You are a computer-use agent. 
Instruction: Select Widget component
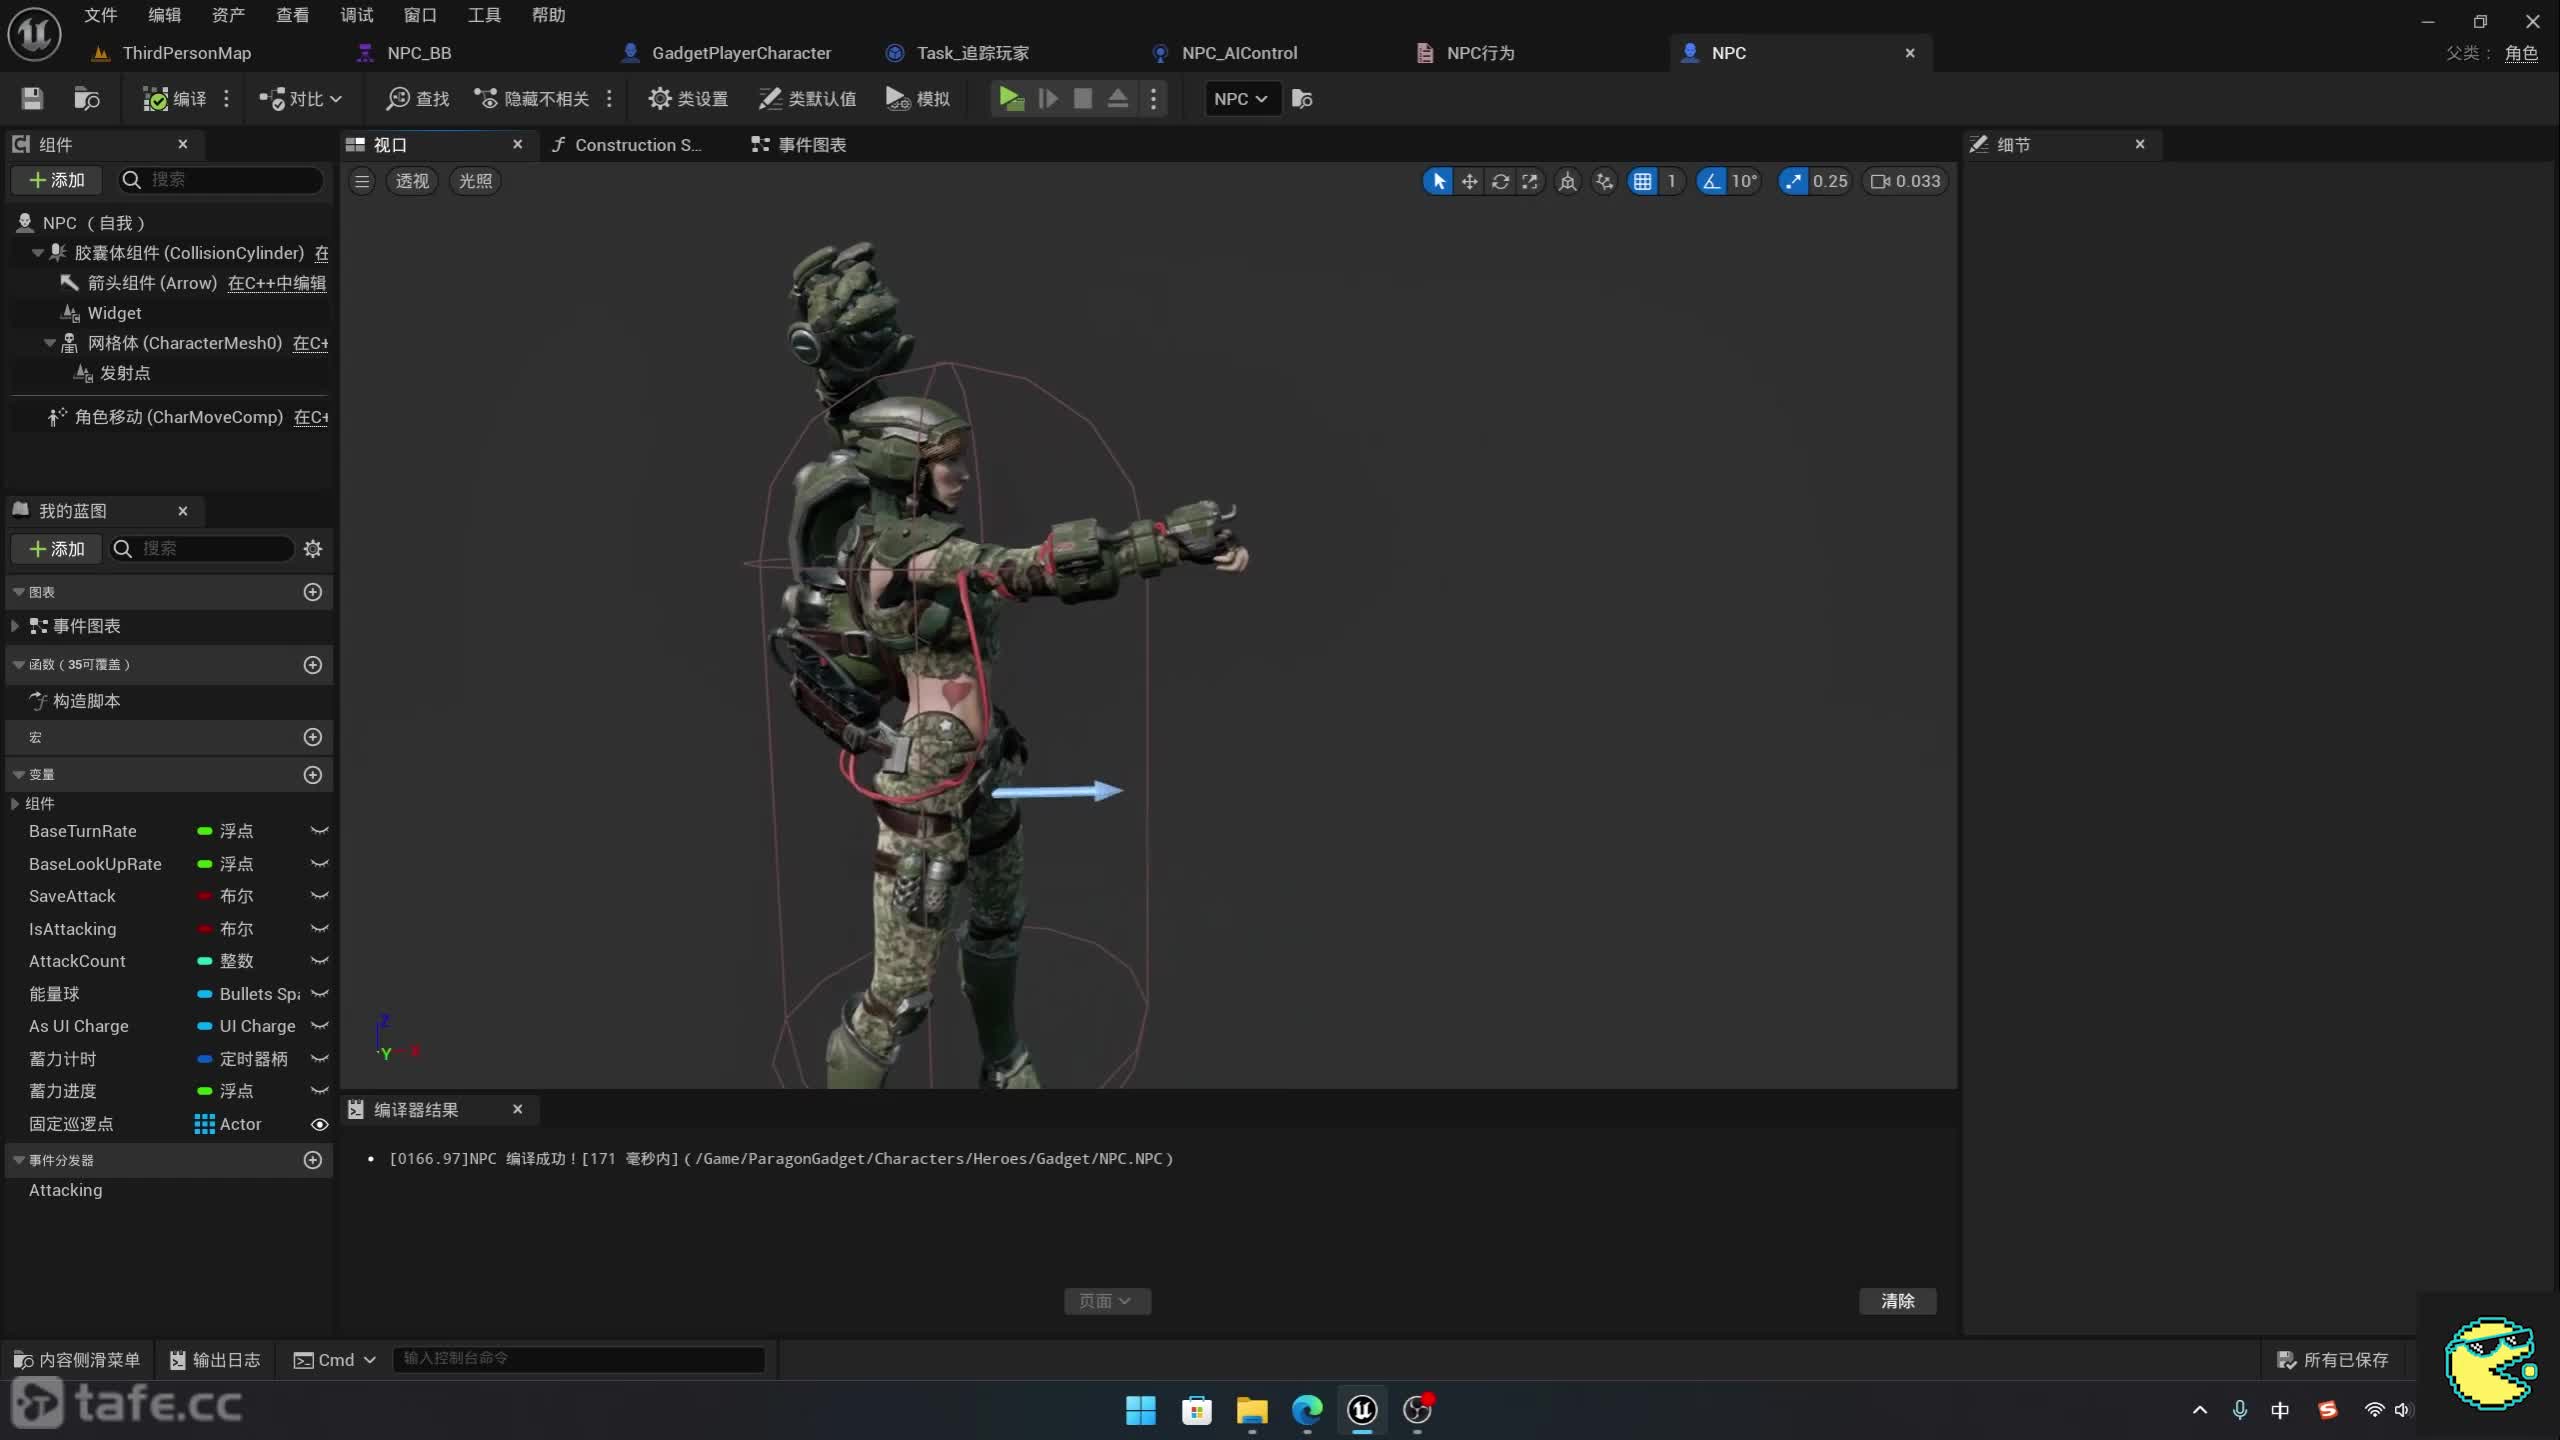(x=114, y=313)
